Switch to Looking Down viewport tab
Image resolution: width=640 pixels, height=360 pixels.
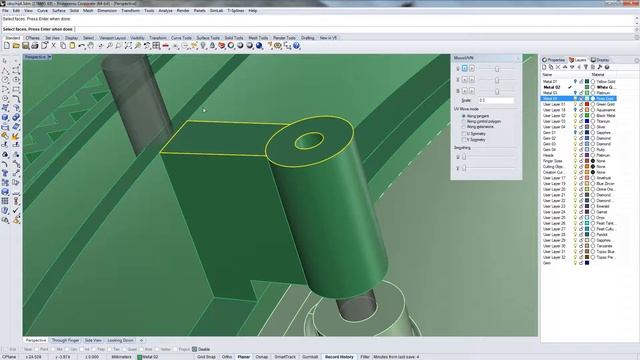pyautogui.click(x=120, y=340)
